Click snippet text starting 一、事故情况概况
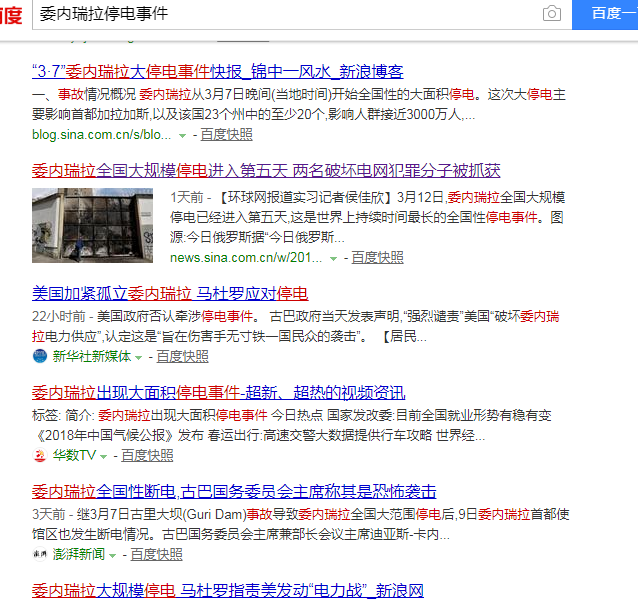Viewport: 638px width, 601px height. click(x=299, y=105)
